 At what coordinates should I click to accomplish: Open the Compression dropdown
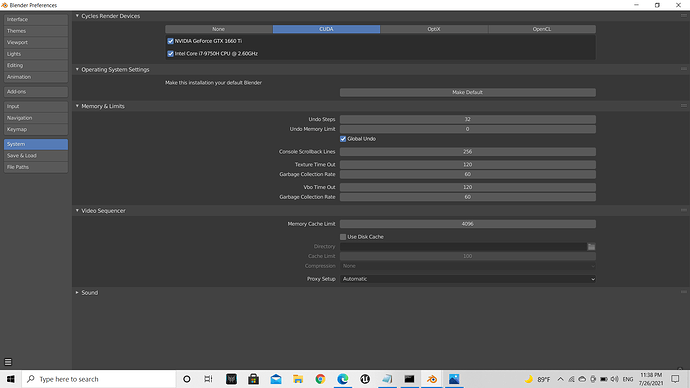pos(468,266)
